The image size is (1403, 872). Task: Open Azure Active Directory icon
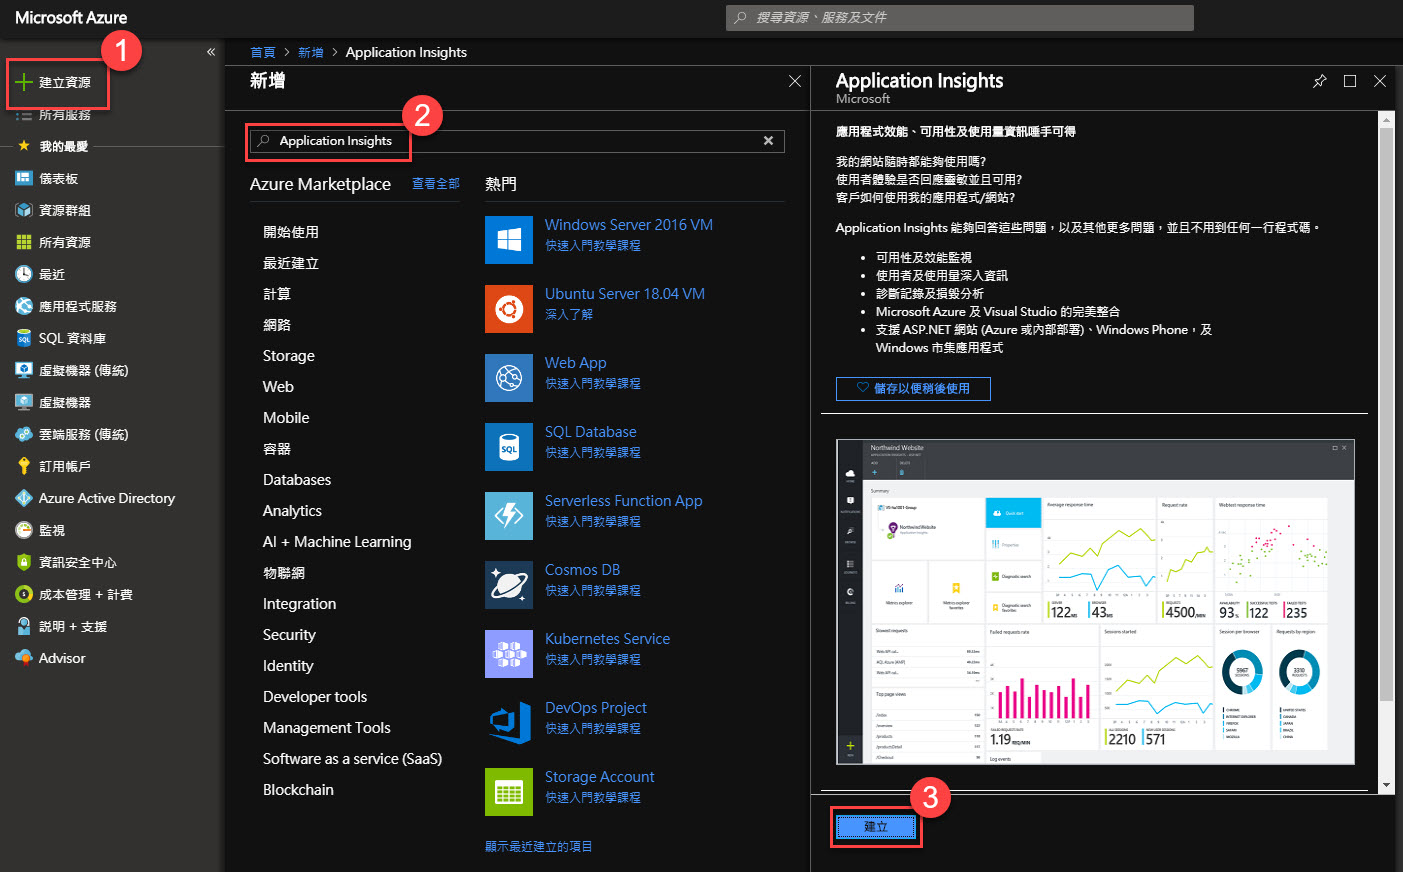coord(24,498)
